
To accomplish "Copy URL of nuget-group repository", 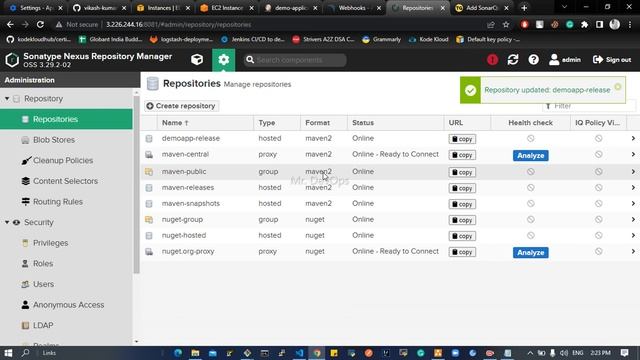I will [x=462, y=220].
